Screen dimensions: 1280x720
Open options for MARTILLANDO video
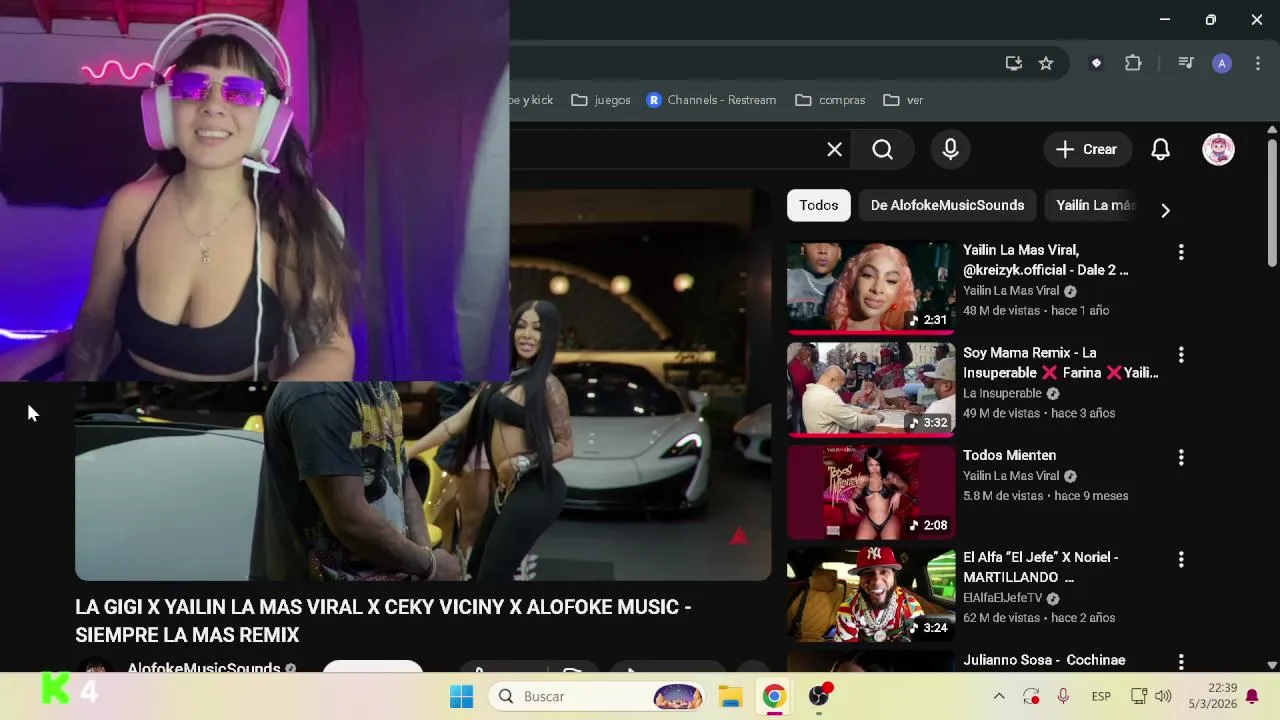point(1181,560)
